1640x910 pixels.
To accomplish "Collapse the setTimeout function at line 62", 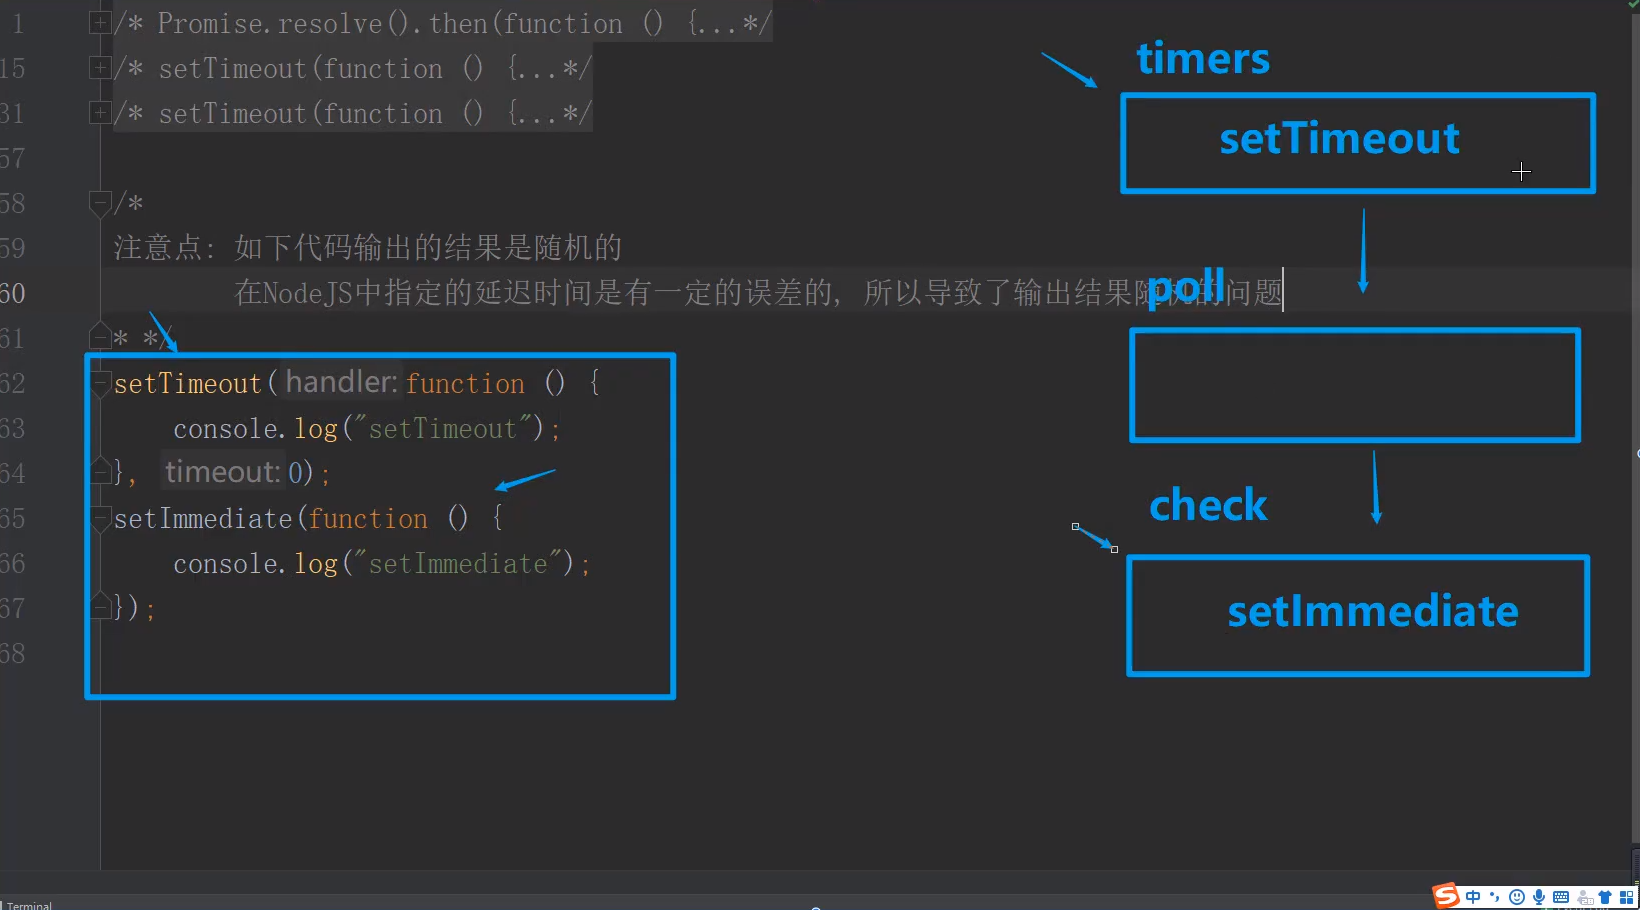I will click(x=100, y=383).
